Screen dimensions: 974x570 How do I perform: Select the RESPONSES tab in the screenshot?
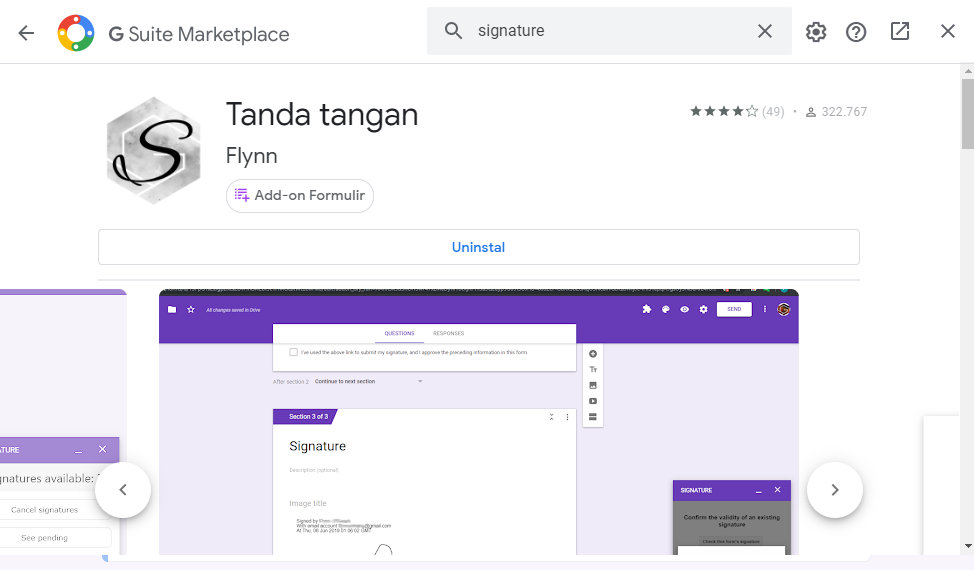(x=448, y=333)
